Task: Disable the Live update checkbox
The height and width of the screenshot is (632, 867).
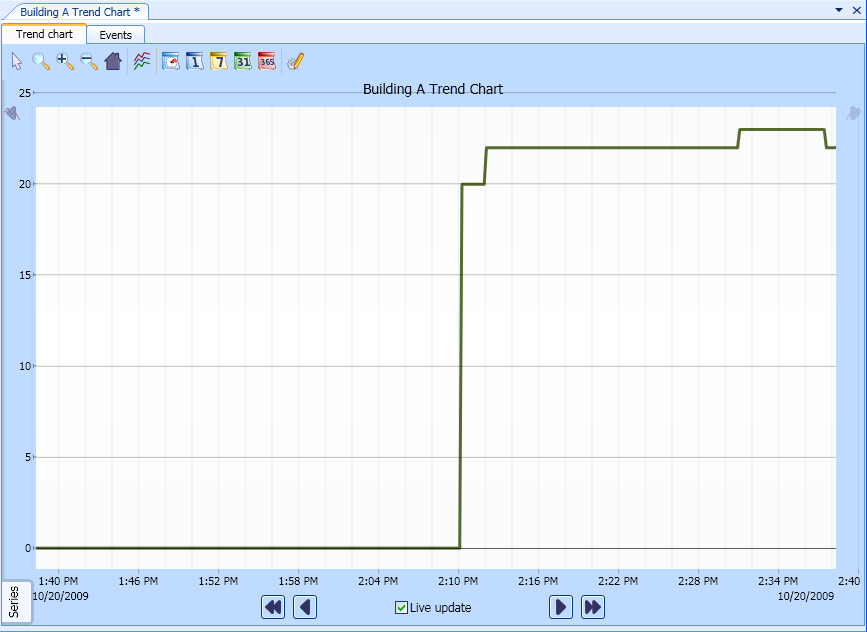Action: coord(401,608)
